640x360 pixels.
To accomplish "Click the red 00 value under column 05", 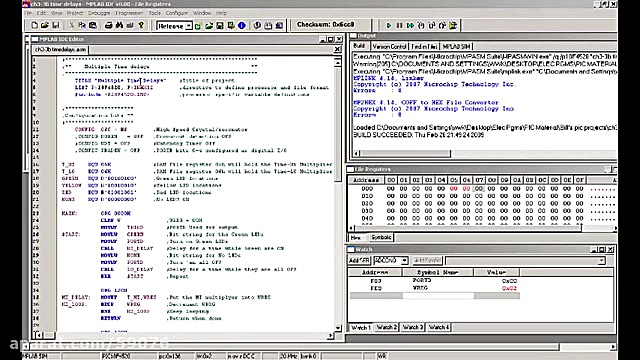I will pyautogui.click(x=453, y=189).
